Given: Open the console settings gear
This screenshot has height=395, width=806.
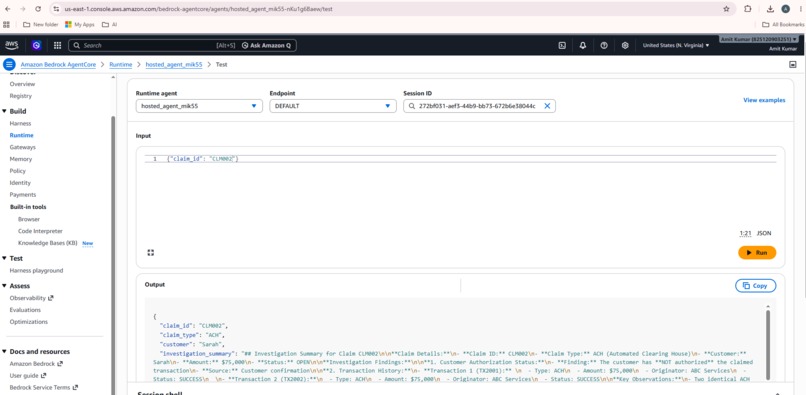Looking at the screenshot, I should tap(625, 45).
